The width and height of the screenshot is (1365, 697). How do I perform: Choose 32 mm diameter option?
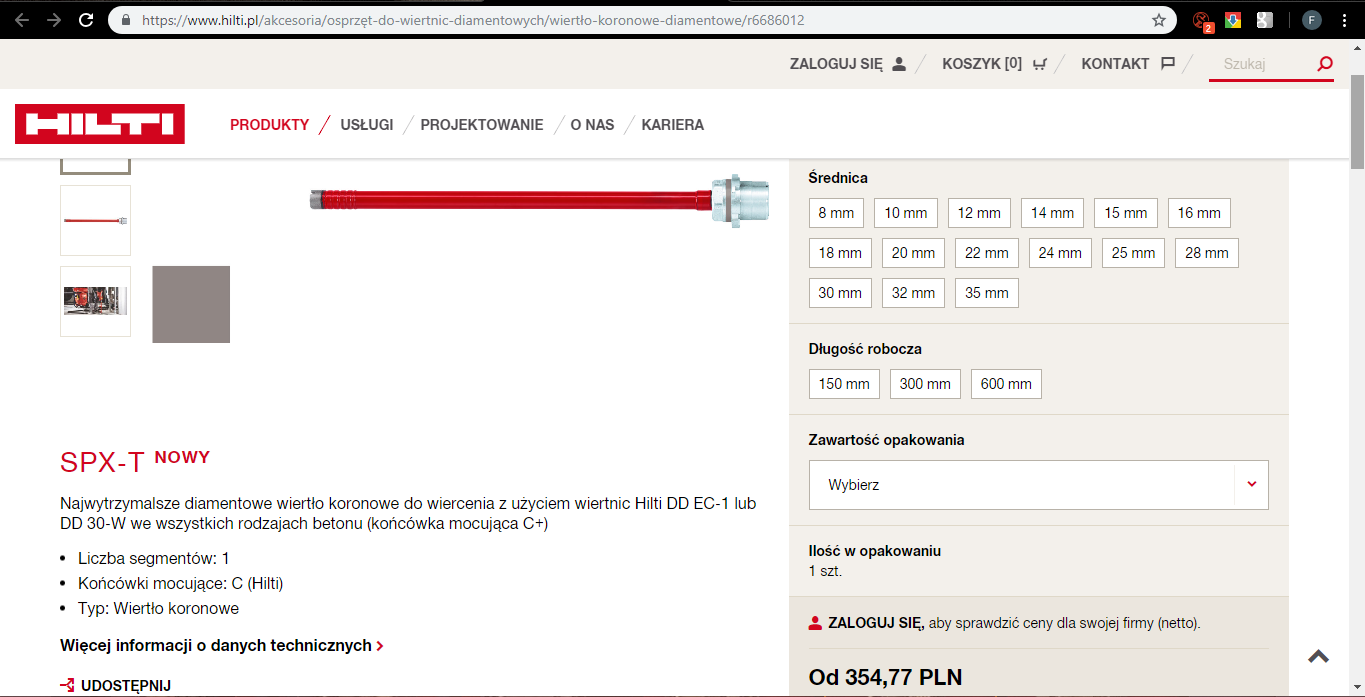913,293
